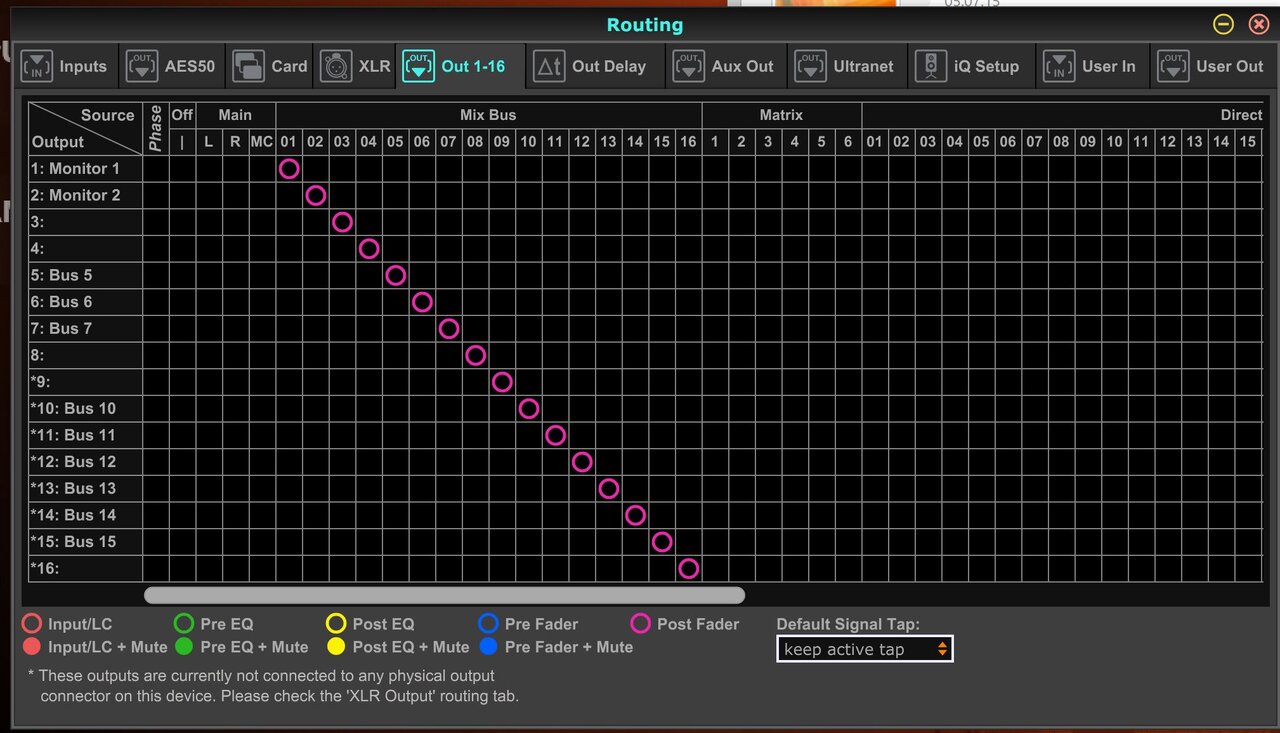Click the Off cell for Monitor 2 row
This screenshot has width=1280, height=733.
[x=182, y=196]
